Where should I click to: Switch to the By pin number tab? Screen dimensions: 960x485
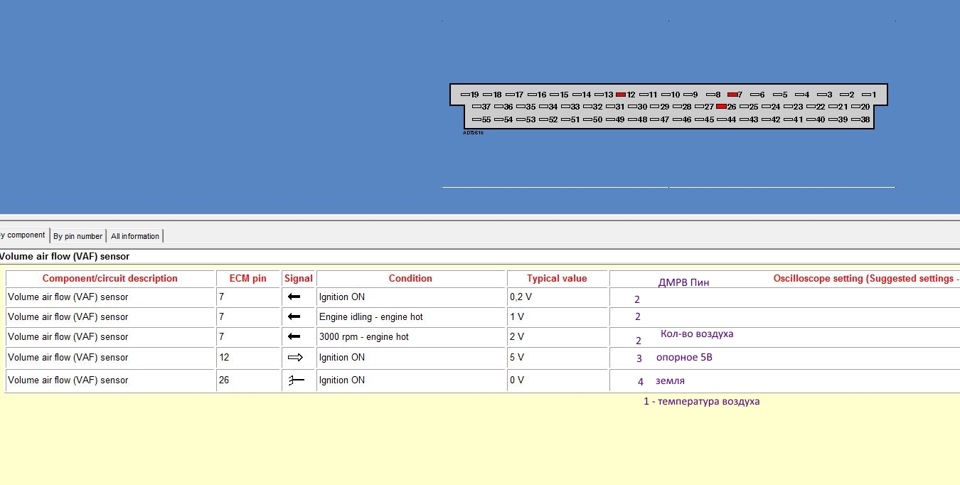(78, 236)
